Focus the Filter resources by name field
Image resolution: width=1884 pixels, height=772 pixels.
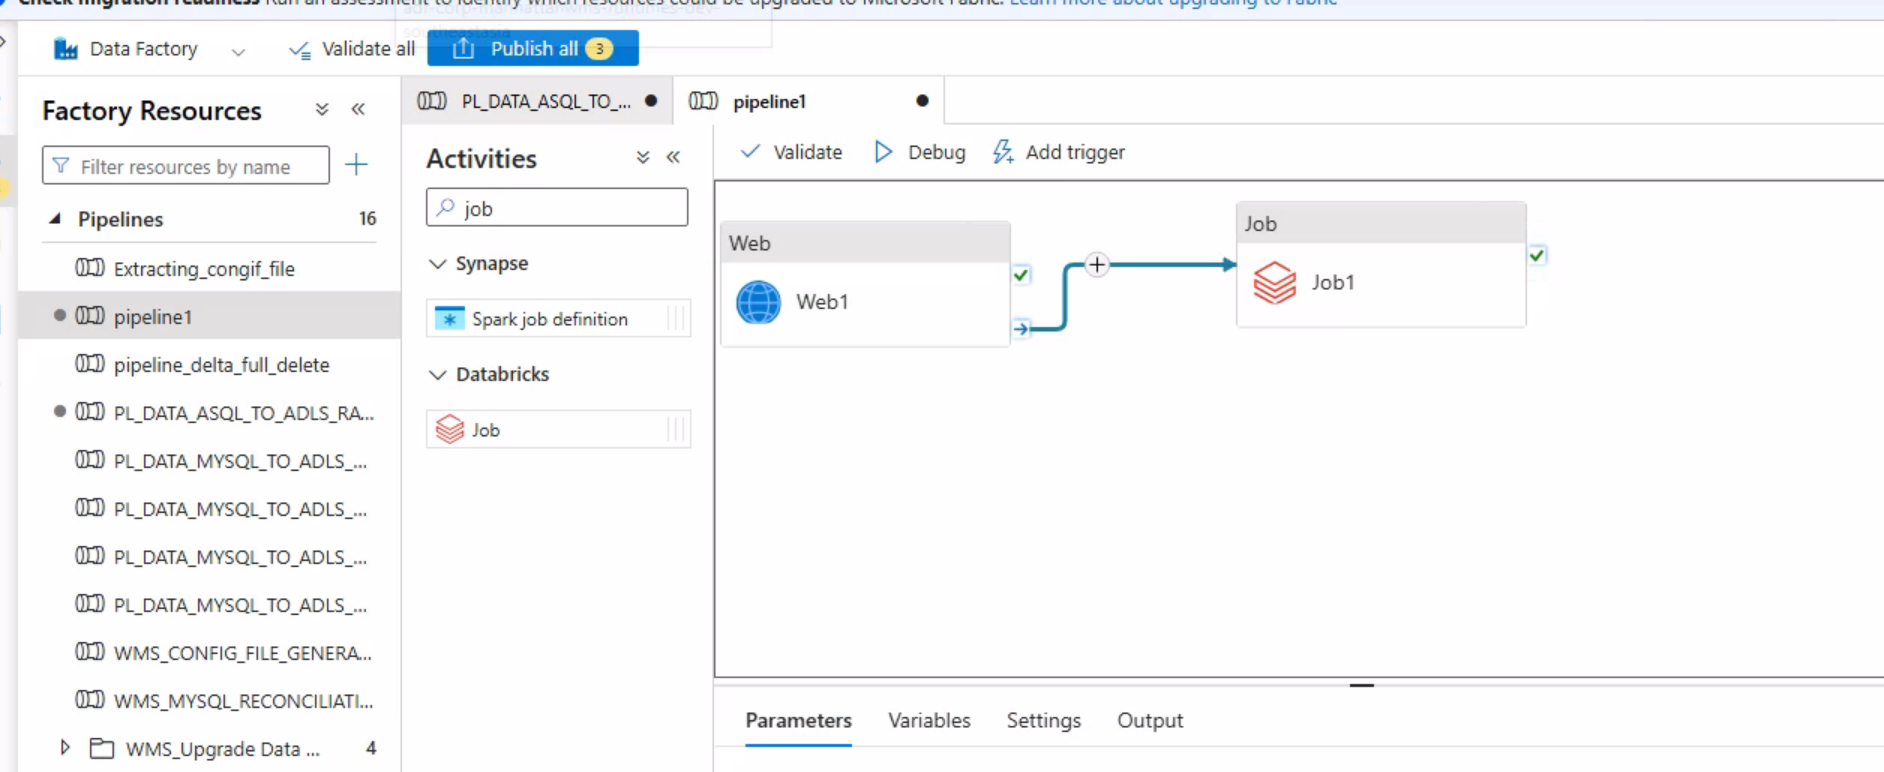[x=186, y=166]
